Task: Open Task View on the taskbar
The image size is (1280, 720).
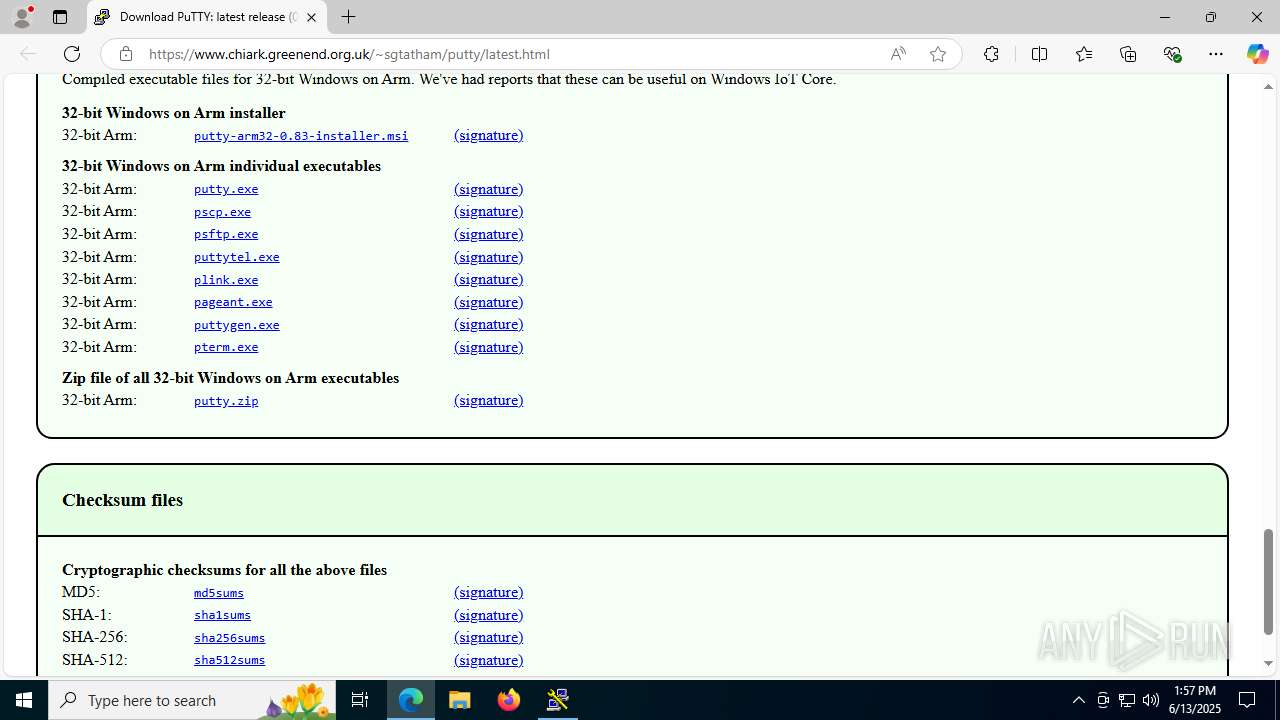Action: (x=360, y=700)
